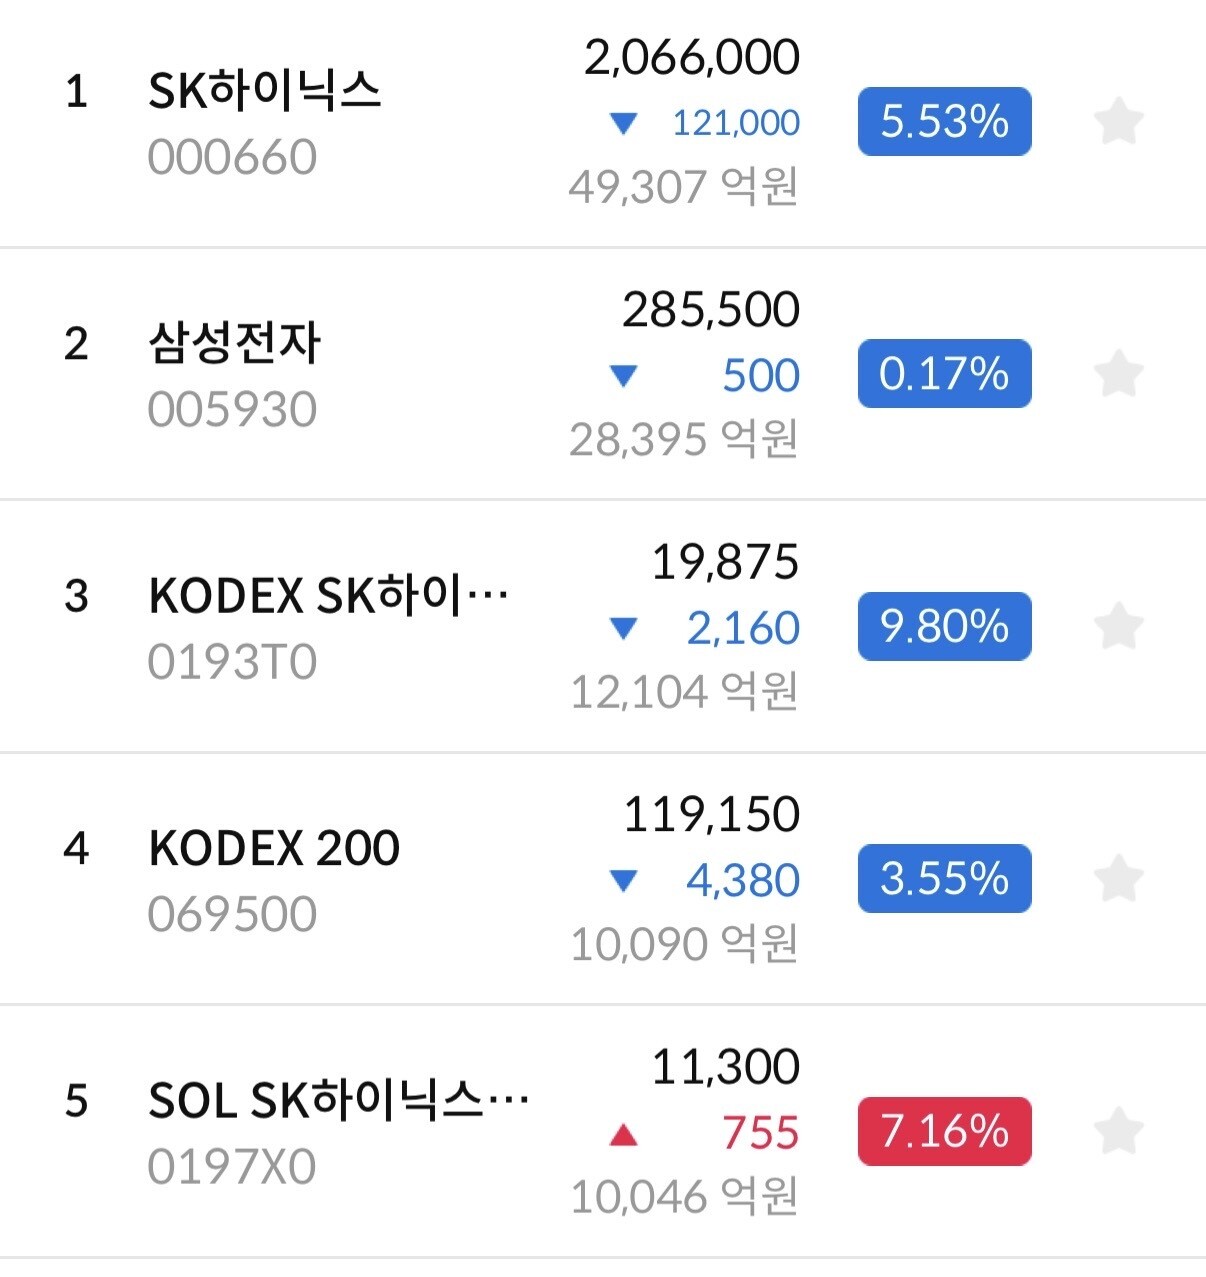
Task: Toggle favorite star for 삼성전자
Action: [1118, 374]
